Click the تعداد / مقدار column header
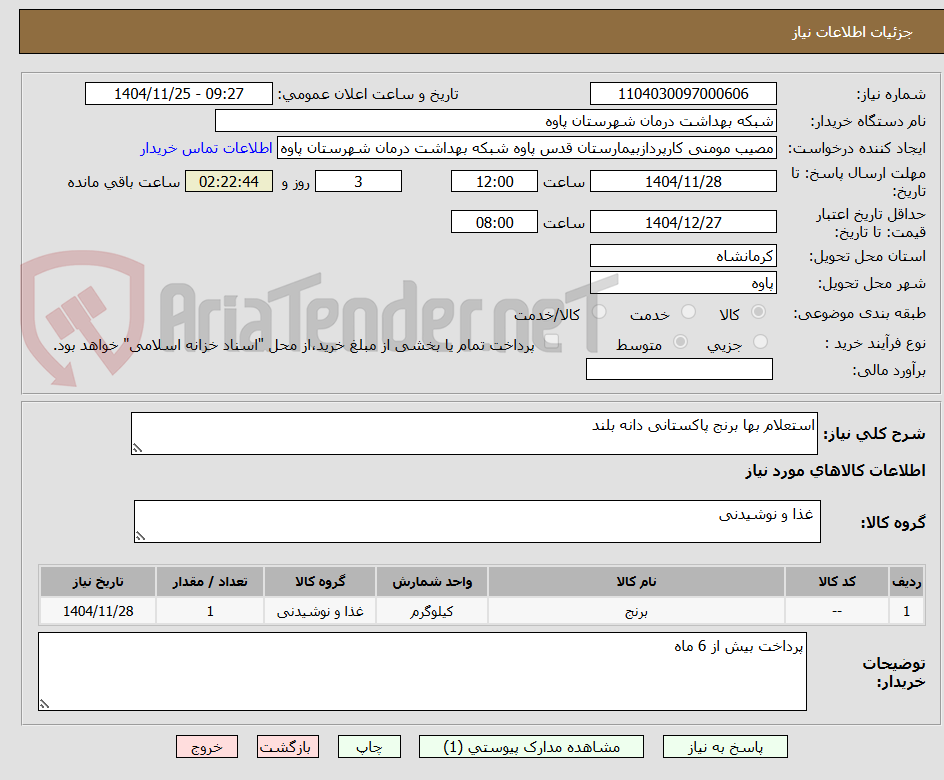Viewport: 944px width, 780px height. point(210,581)
